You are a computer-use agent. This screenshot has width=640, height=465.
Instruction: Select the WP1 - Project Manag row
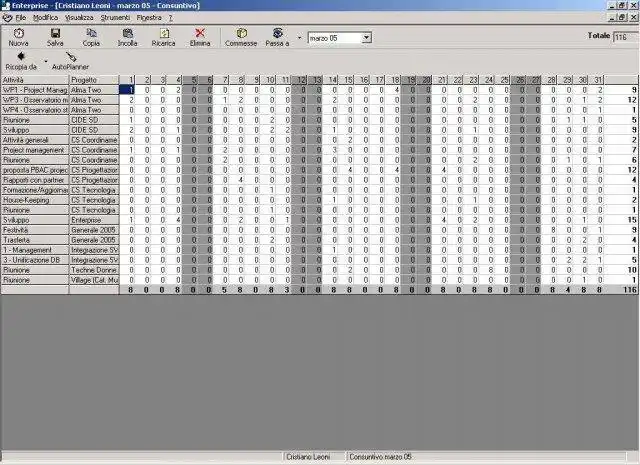[35, 90]
